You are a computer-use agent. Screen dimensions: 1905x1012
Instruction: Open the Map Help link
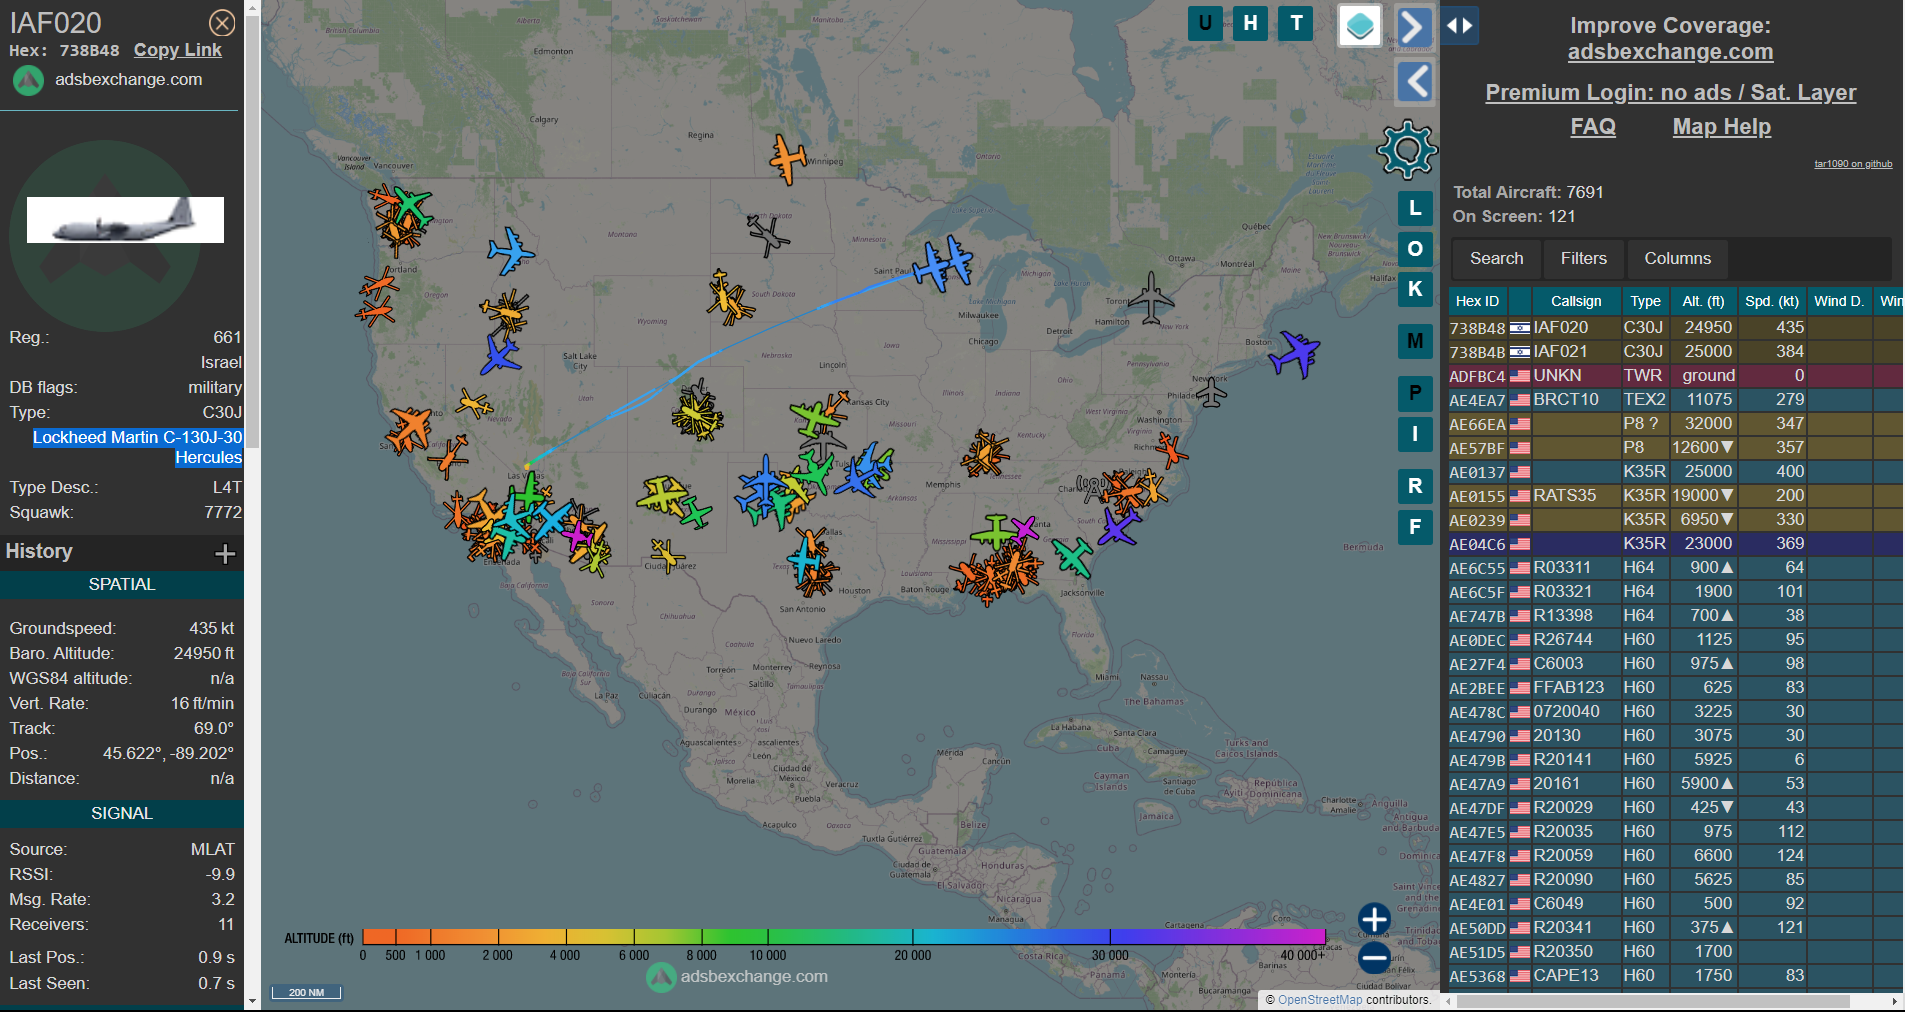pos(1721,127)
